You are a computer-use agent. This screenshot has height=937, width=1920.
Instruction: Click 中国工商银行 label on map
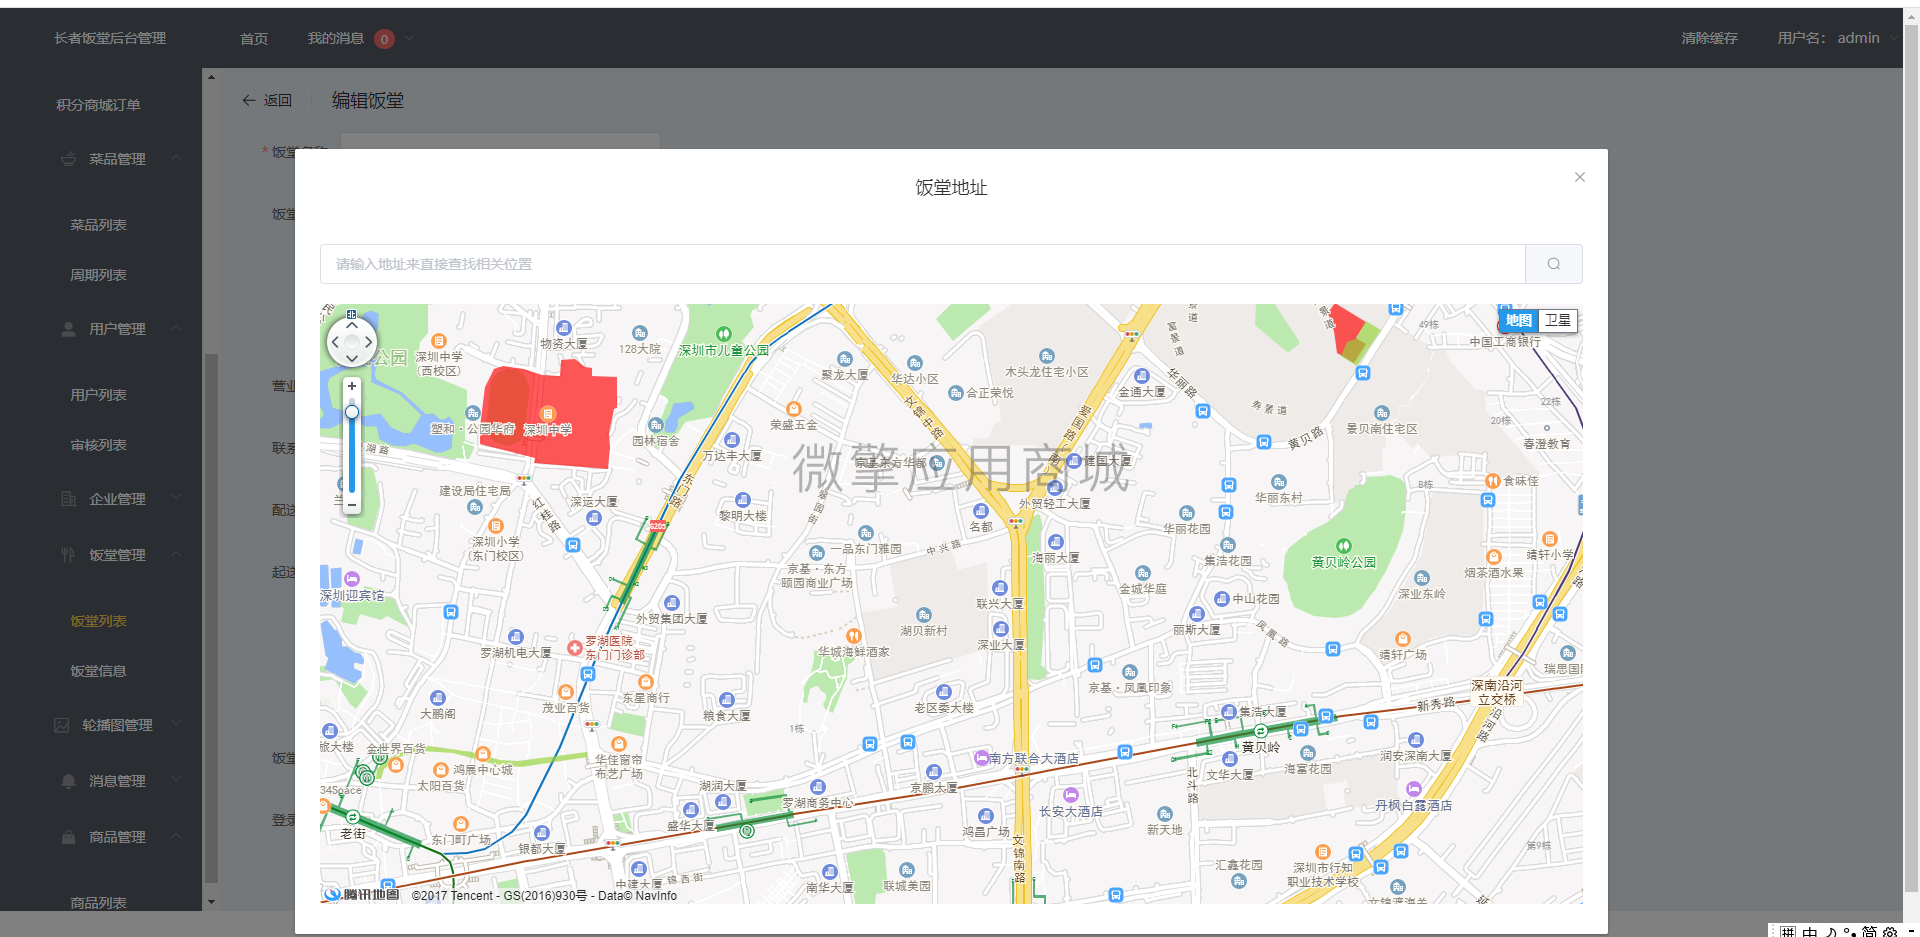(1505, 342)
